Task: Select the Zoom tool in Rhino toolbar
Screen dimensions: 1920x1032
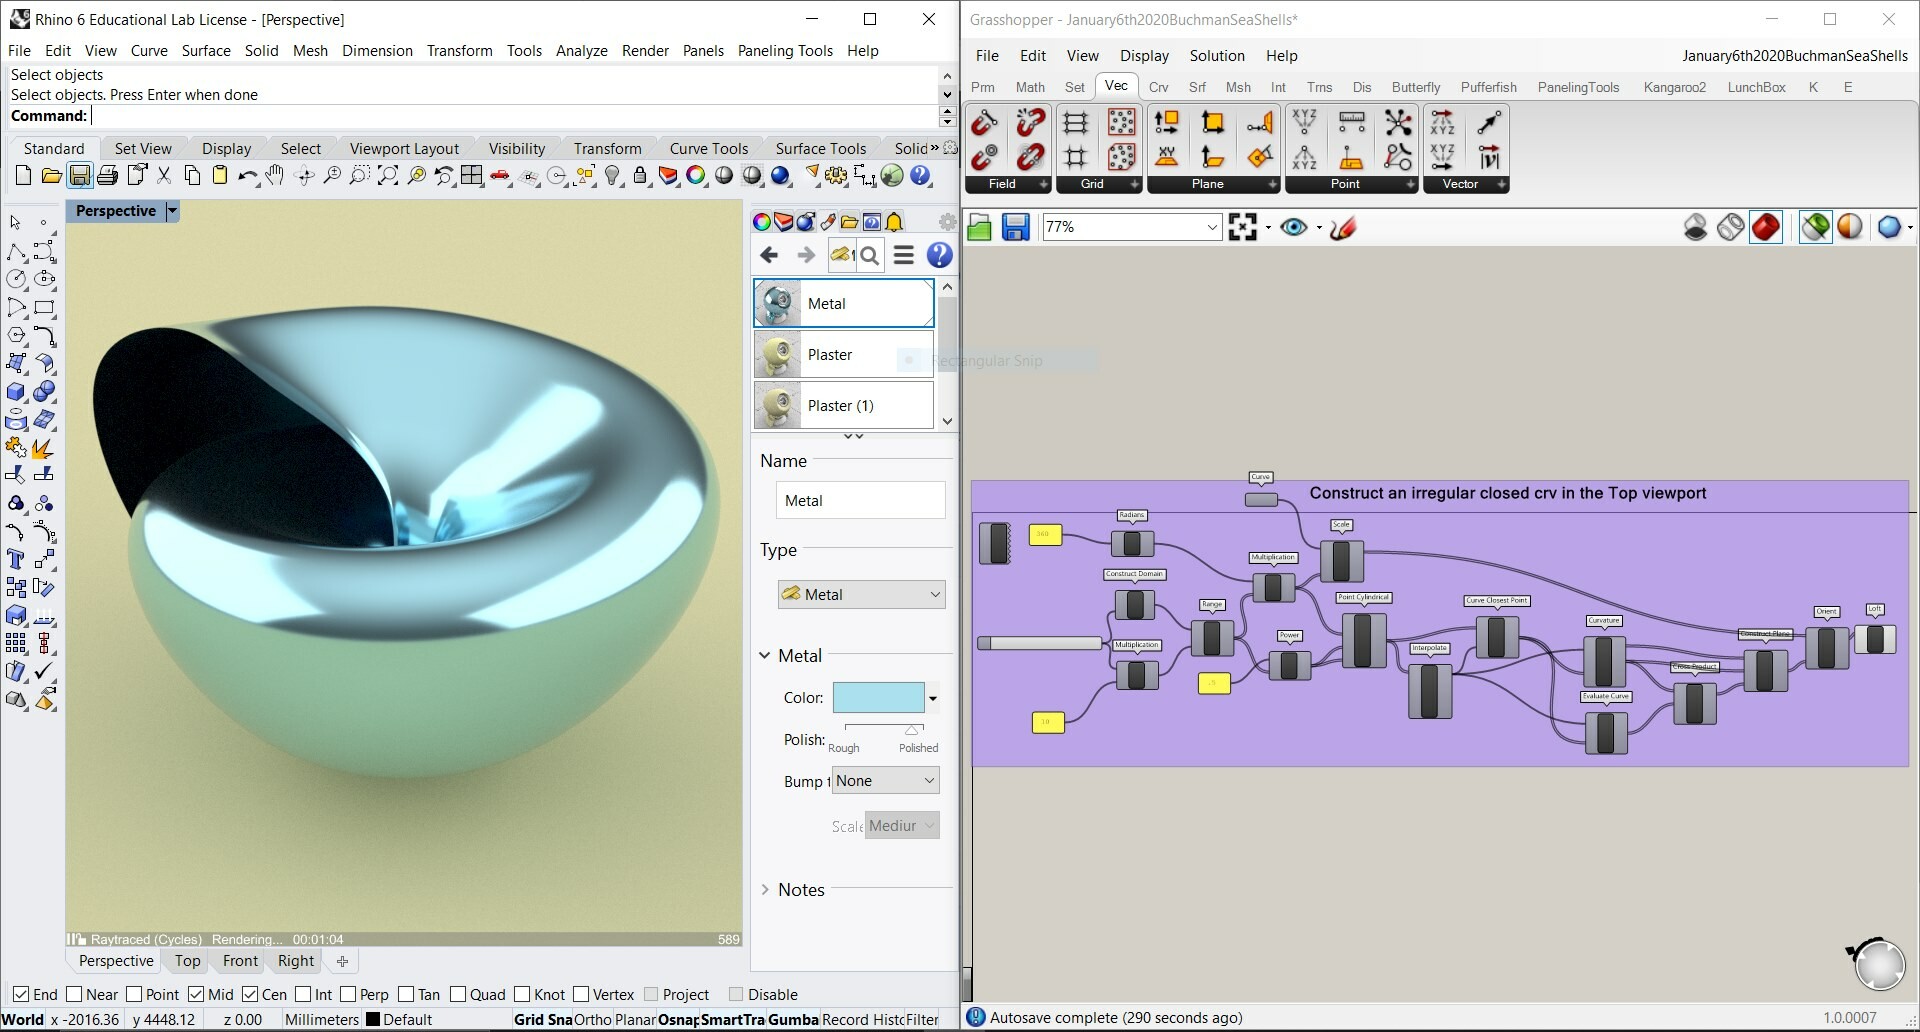Action: click(x=330, y=176)
